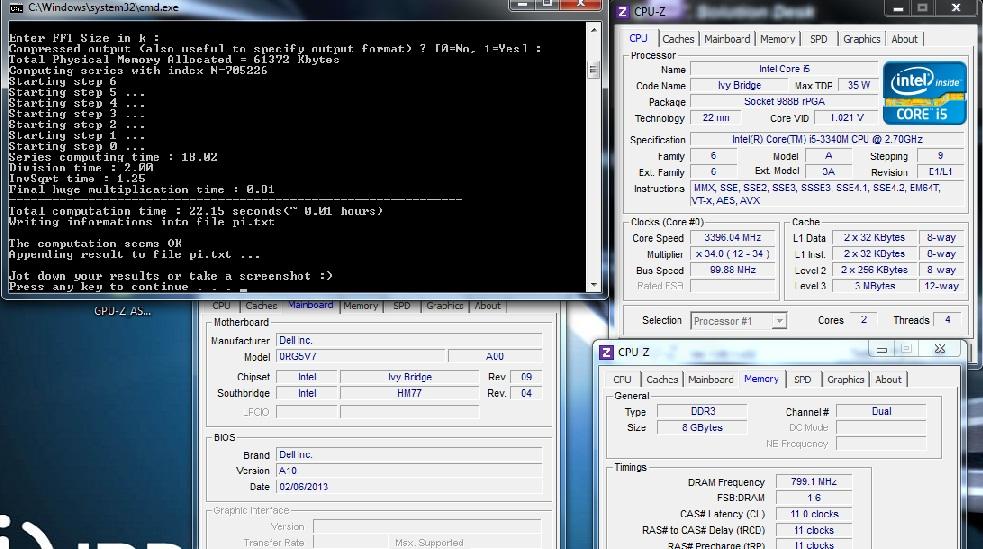
Task: Click the Specification field i5-3340M
Action: 828,139
